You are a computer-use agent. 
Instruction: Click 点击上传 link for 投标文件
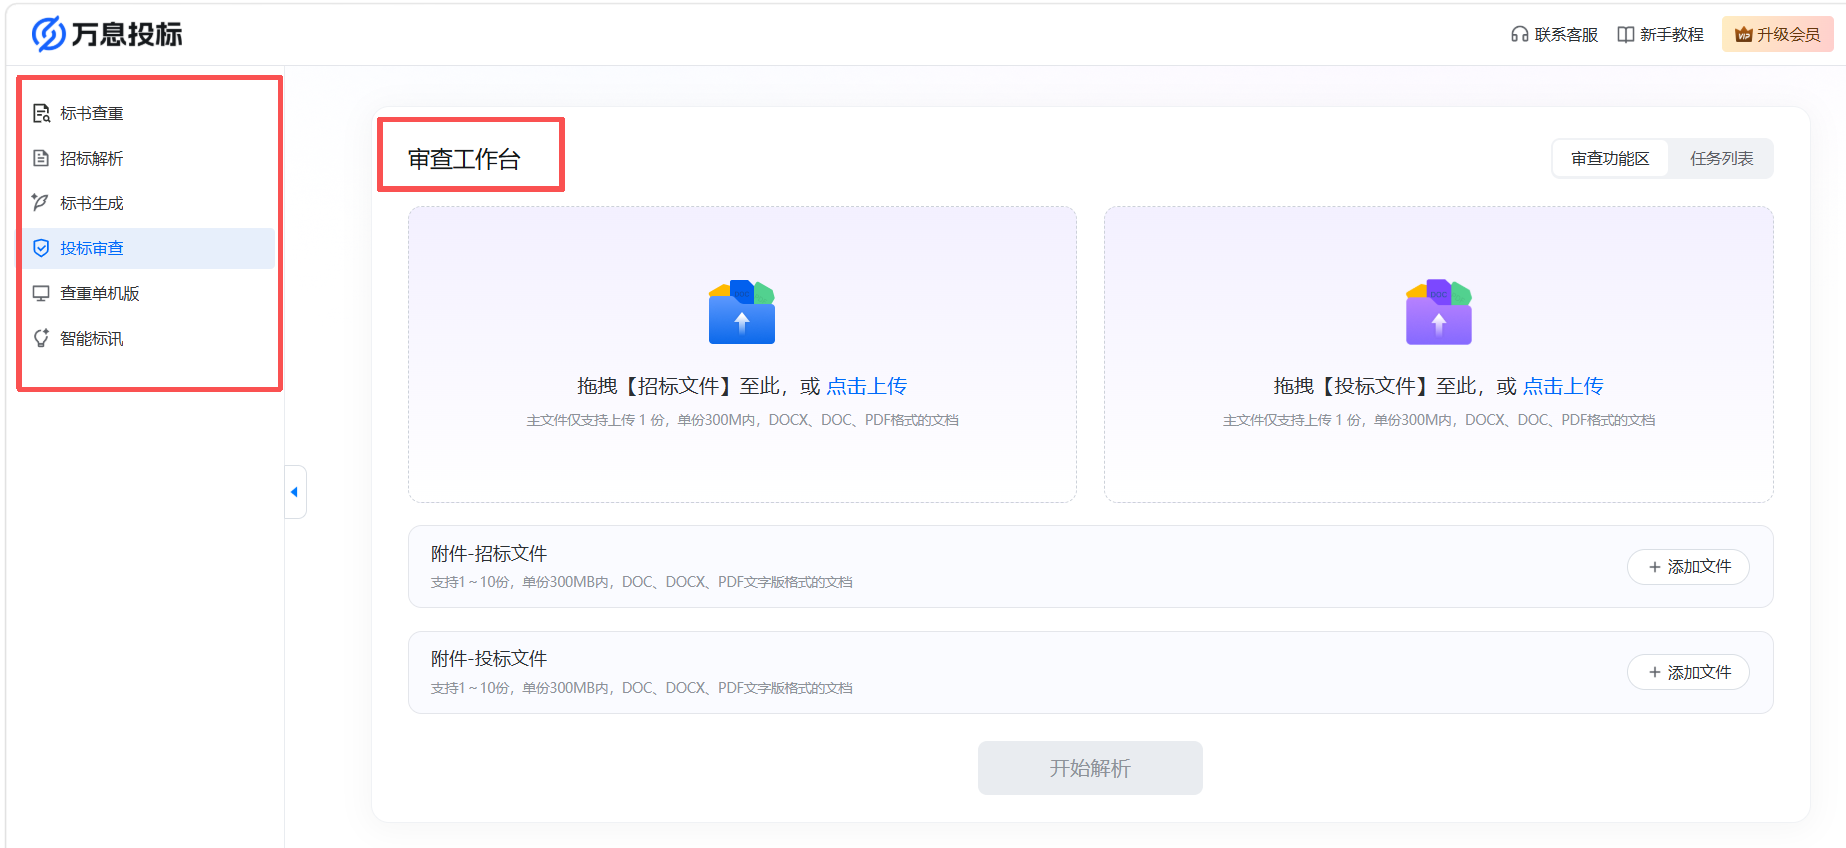pyautogui.click(x=1563, y=386)
